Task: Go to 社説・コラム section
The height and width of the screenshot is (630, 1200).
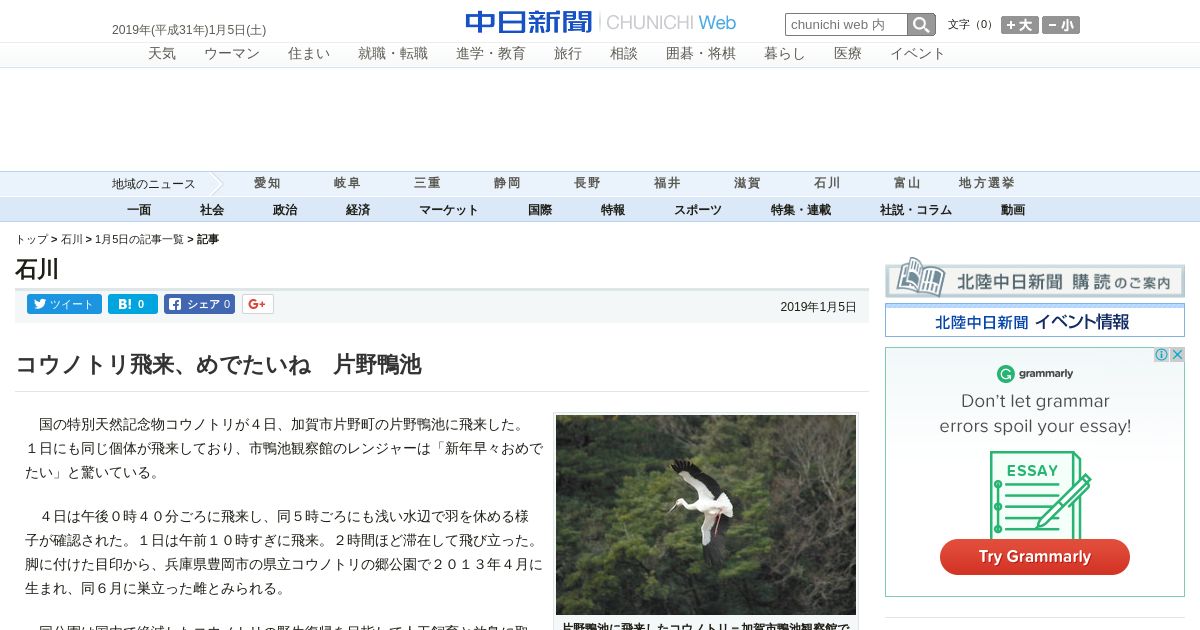Action: pyautogui.click(x=916, y=210)
